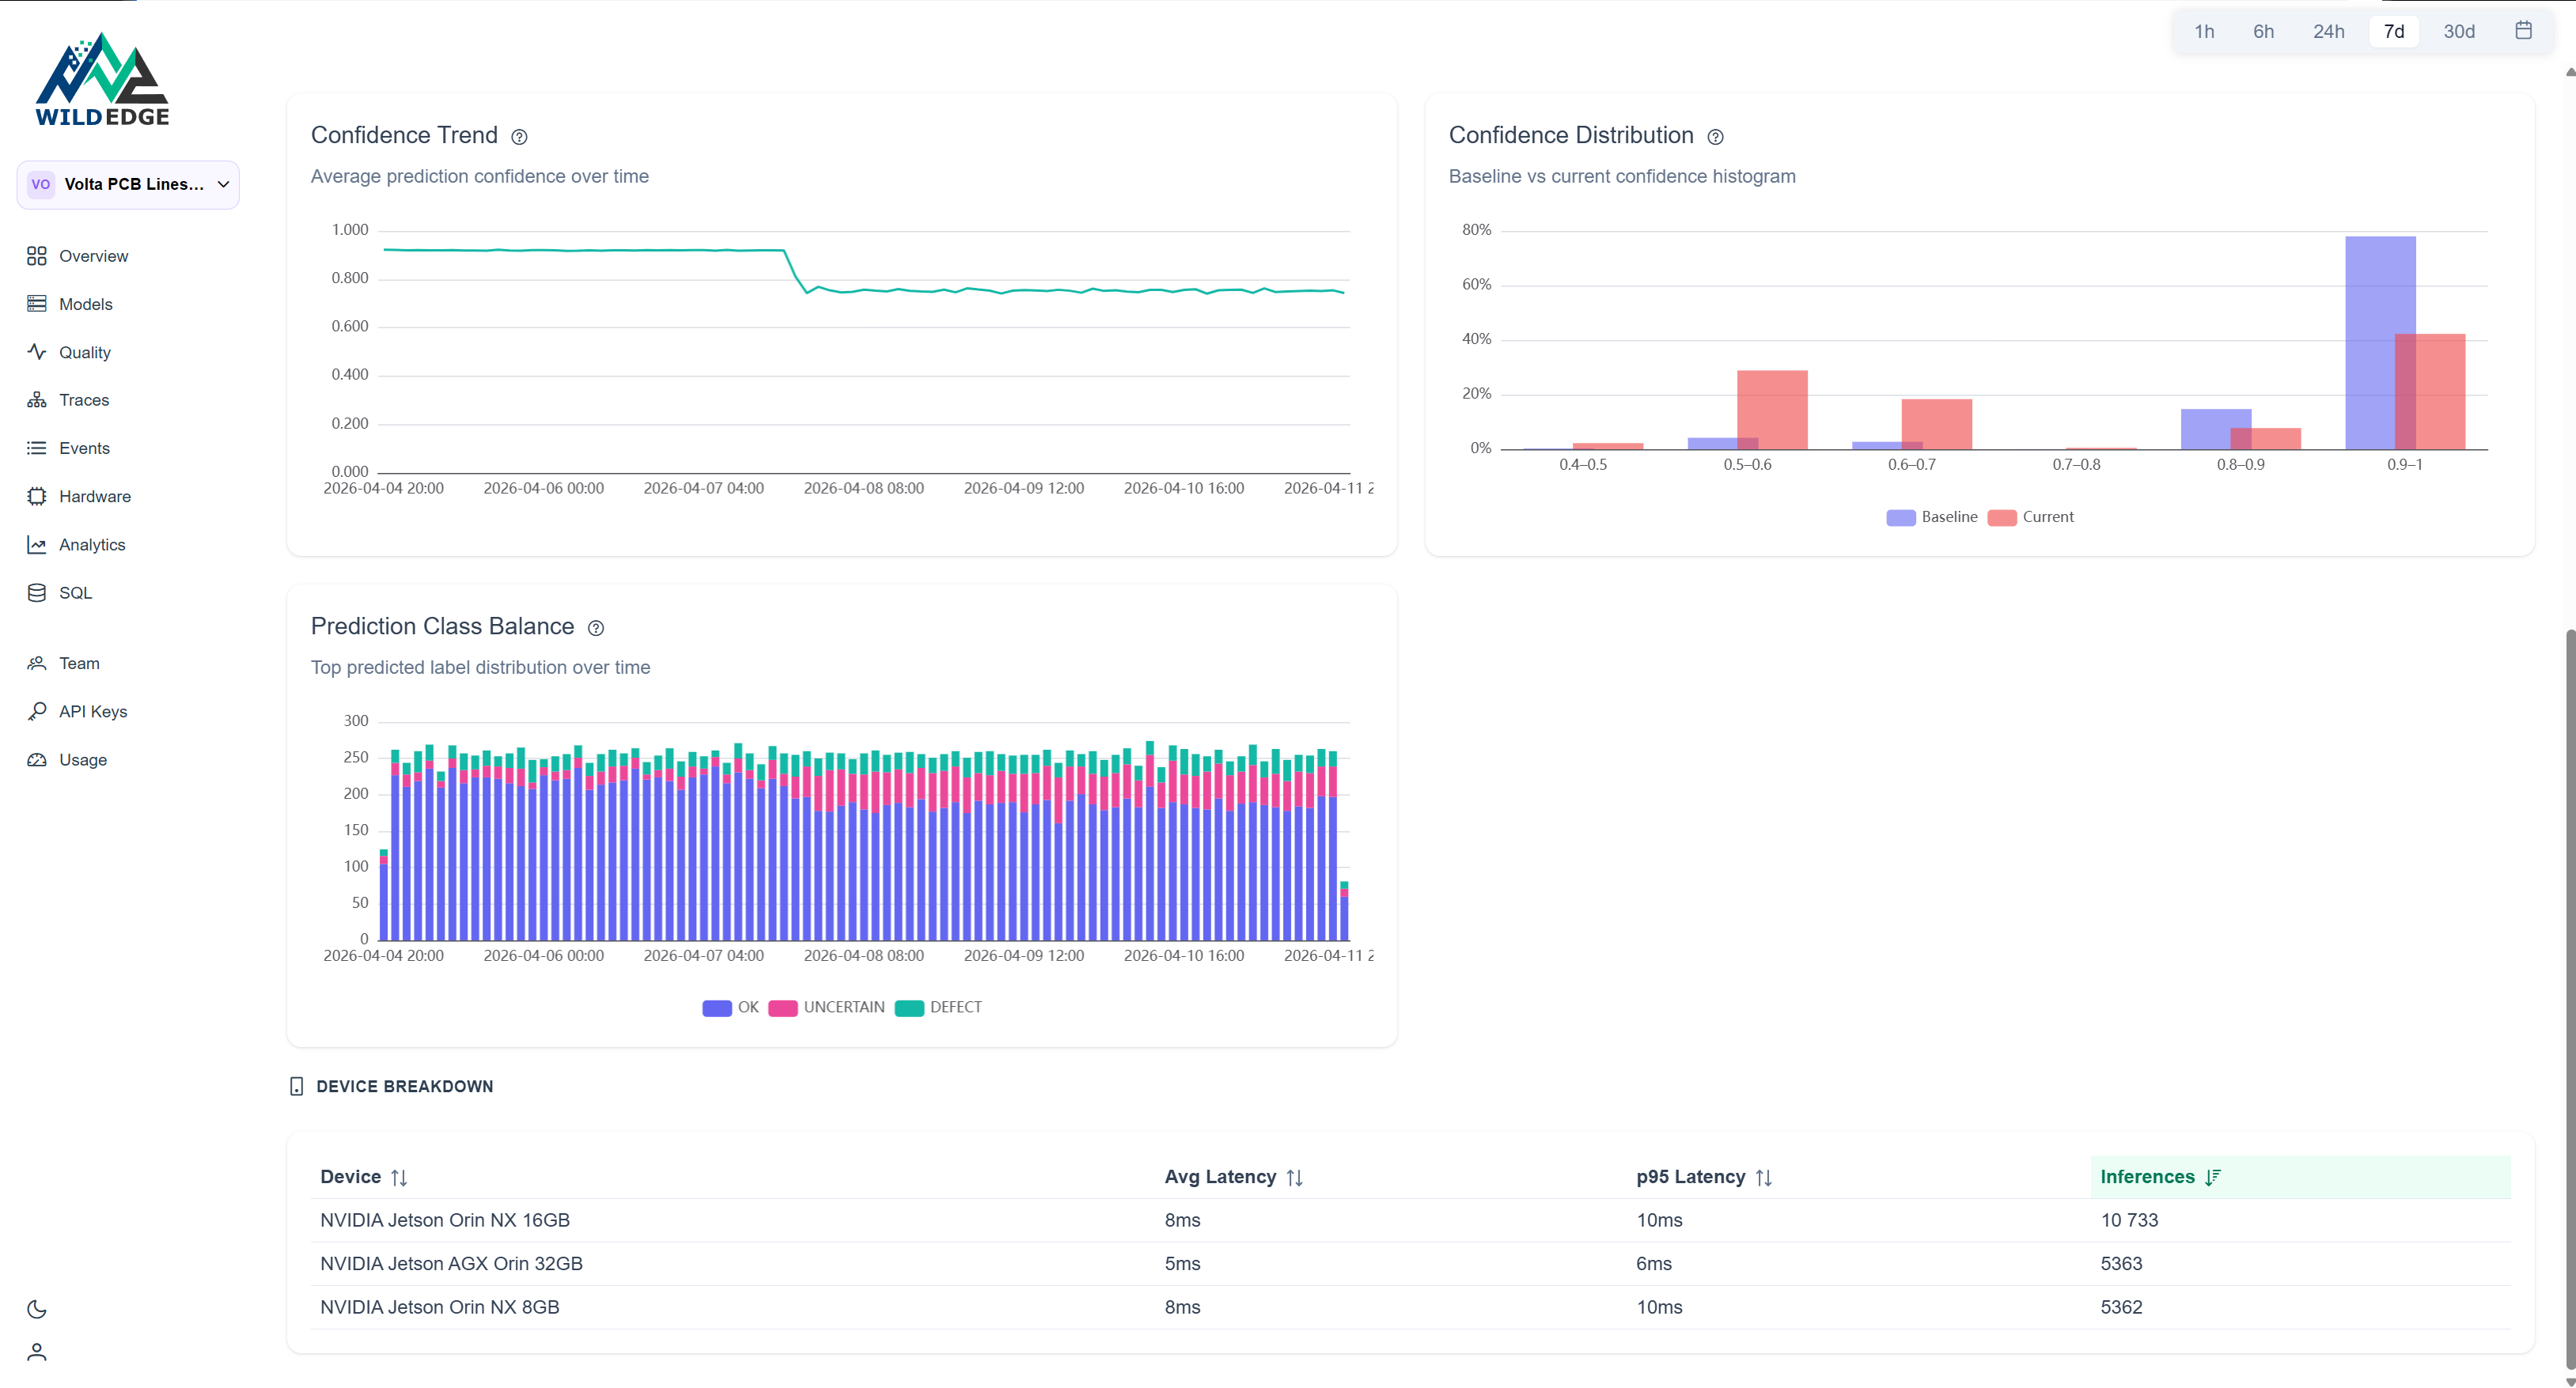Select the 30d time range

coord(2458,31)
